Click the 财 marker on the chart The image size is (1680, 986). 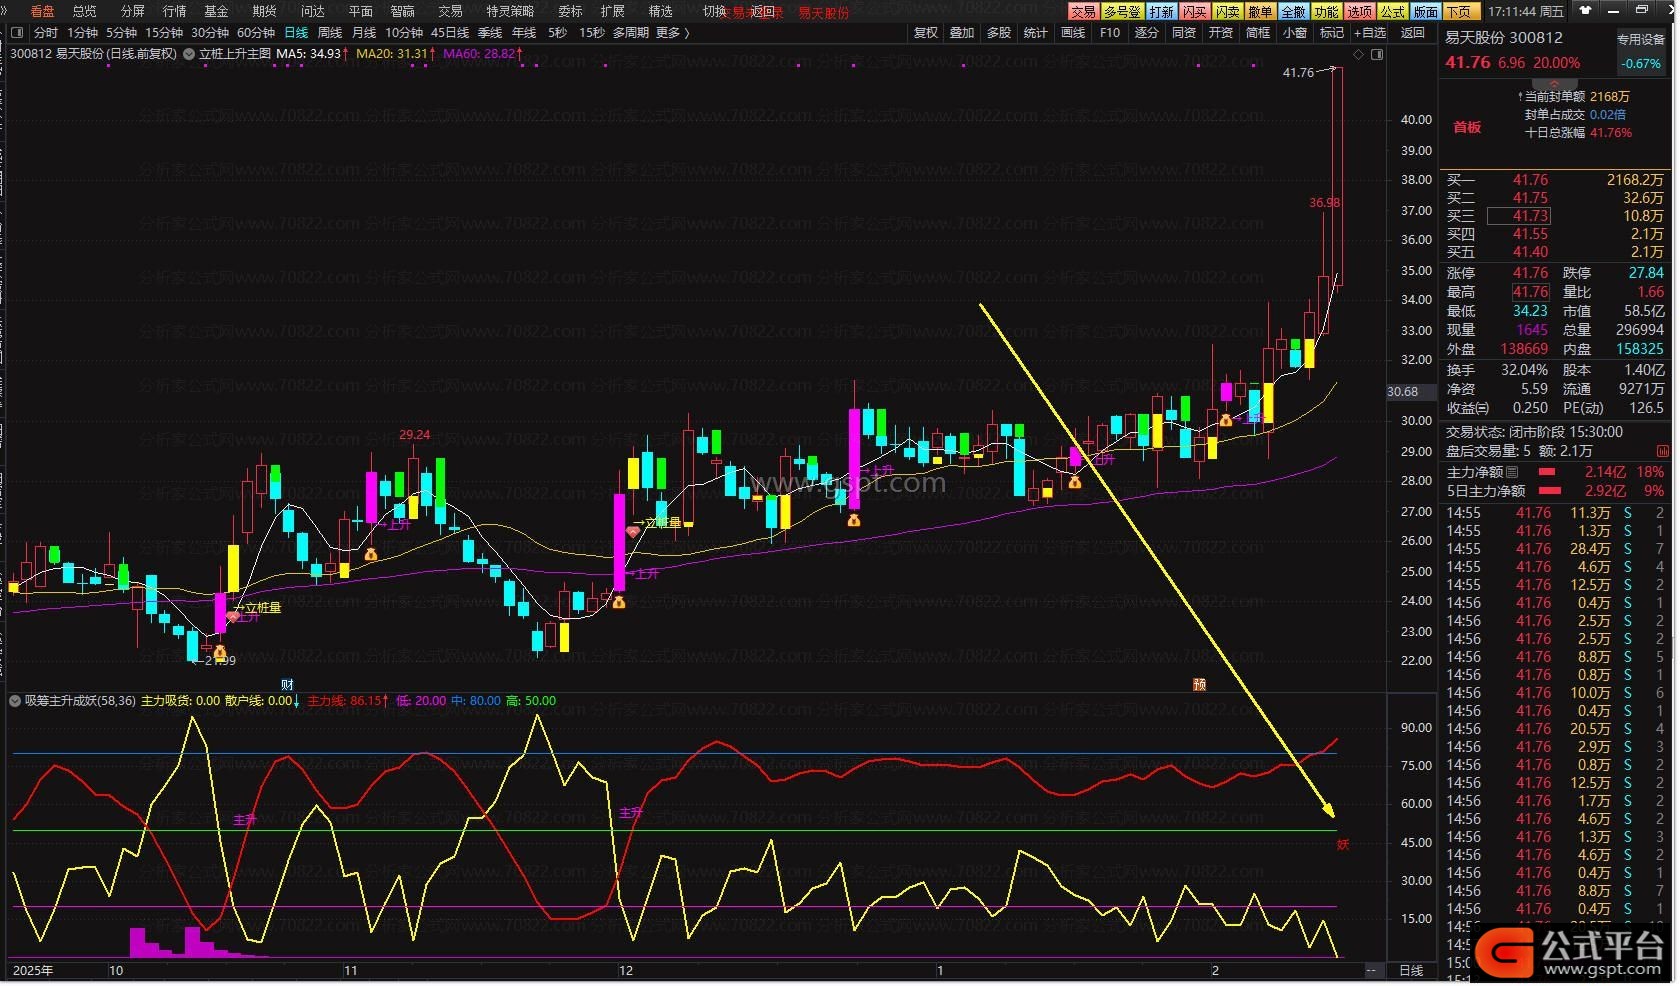[287, 685]
